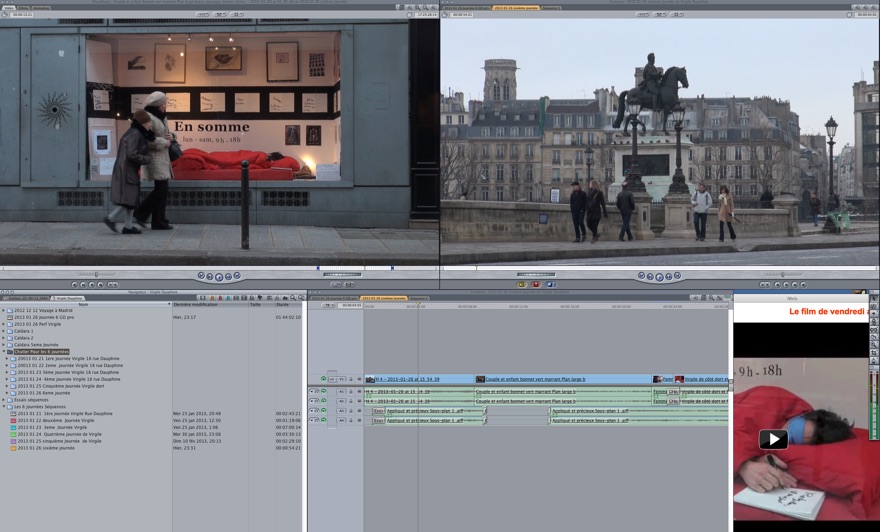Select the Pen tool in tool palette

874,361
